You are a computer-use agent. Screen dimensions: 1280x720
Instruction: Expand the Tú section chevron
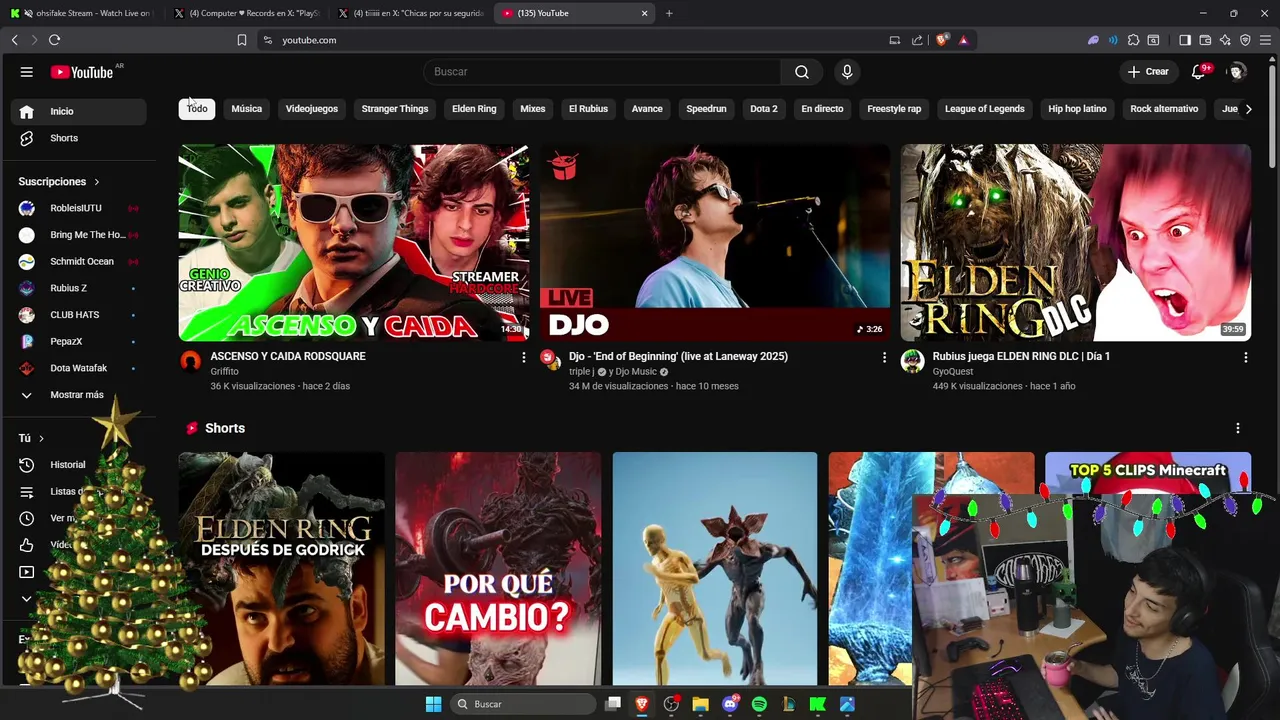41,438
